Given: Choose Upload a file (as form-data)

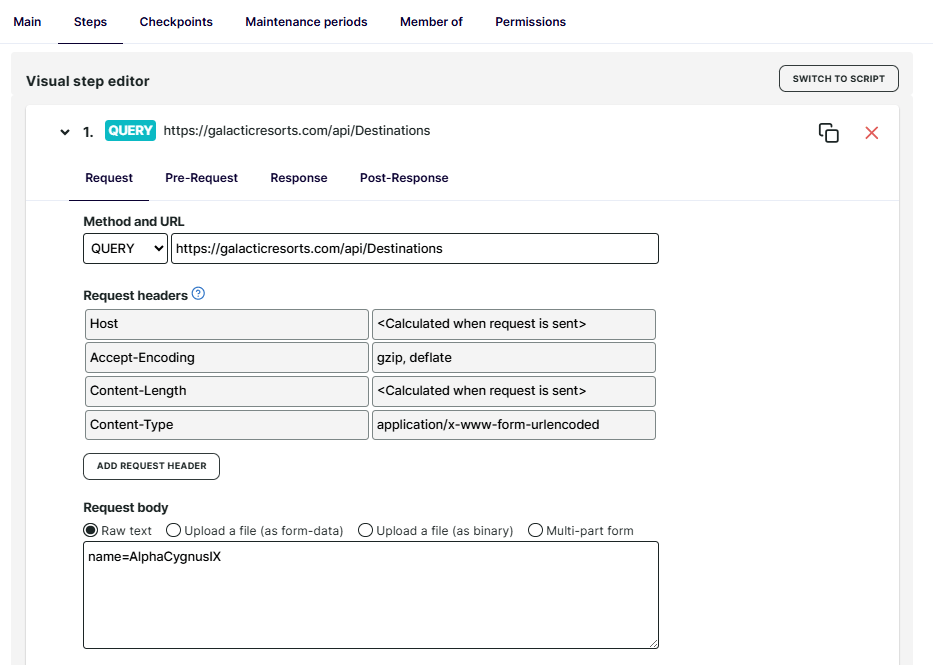Looking at the screenshot, I should pyautogui.click(x=173, y=530).
